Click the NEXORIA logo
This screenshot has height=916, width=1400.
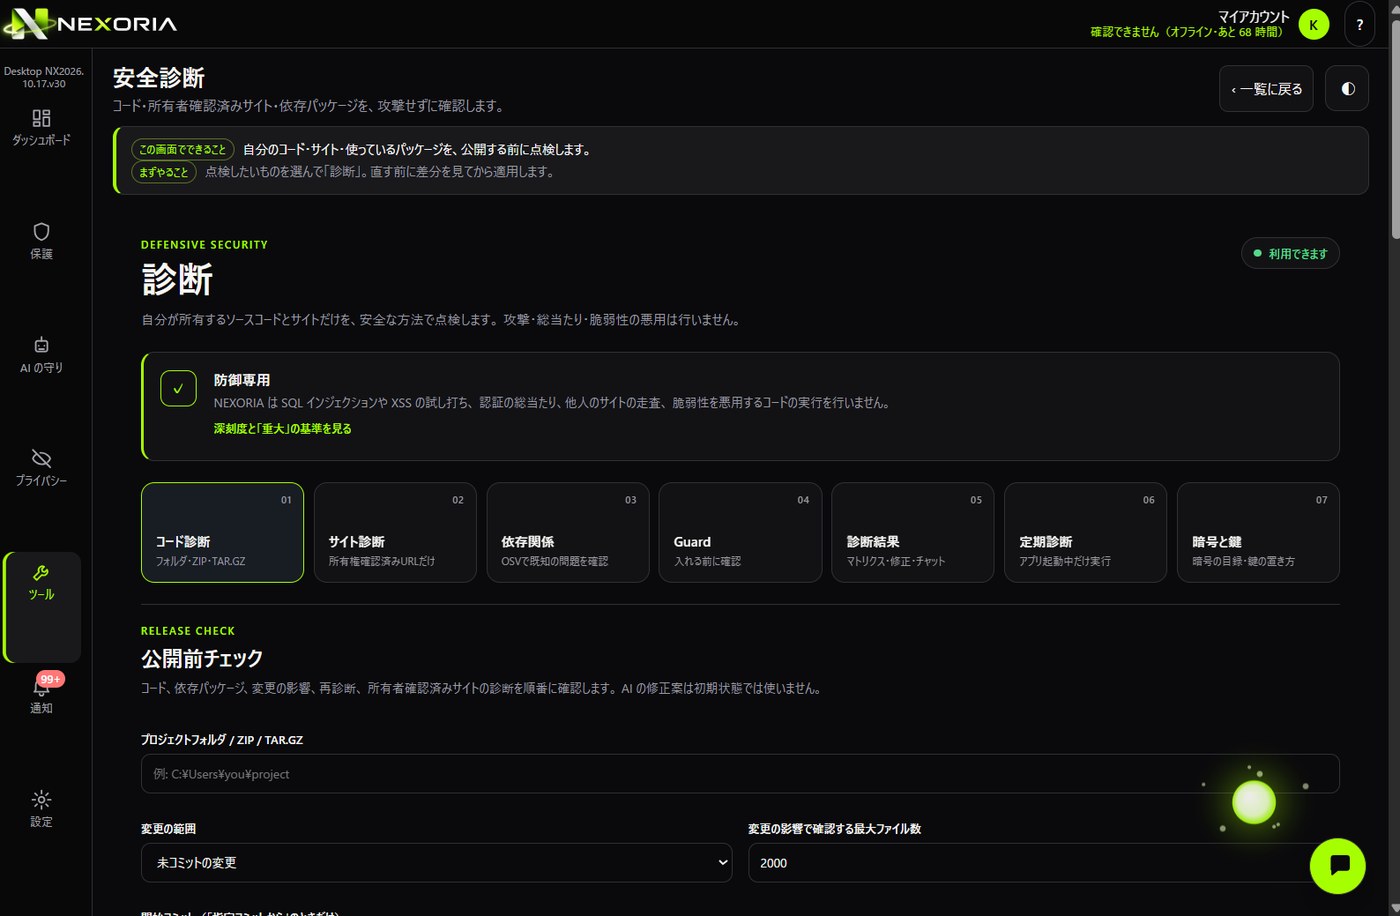coord(90,23)
